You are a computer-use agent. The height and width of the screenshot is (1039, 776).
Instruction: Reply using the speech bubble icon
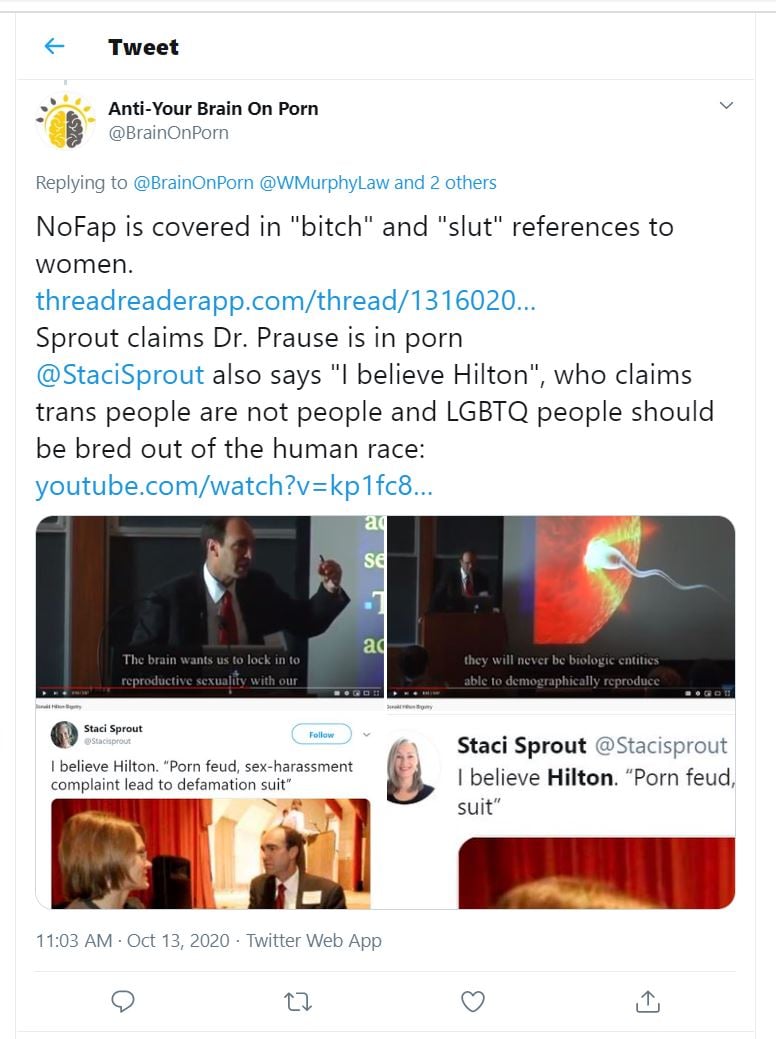tap(123, 1001)
